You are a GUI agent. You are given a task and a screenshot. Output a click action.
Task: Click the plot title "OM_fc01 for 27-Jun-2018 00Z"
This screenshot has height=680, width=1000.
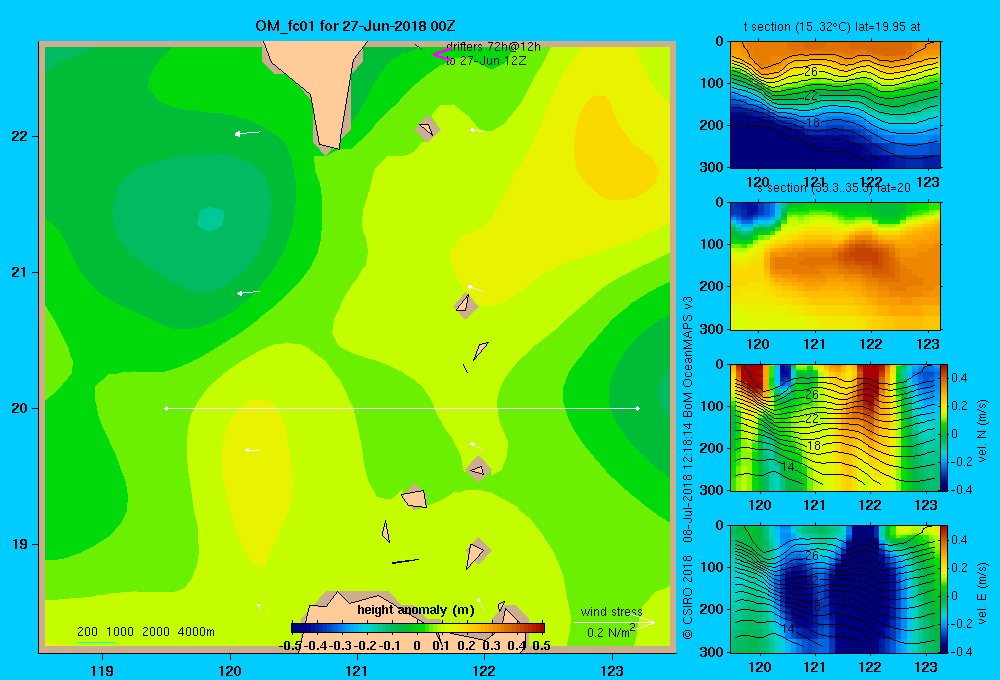pos(355,26)
